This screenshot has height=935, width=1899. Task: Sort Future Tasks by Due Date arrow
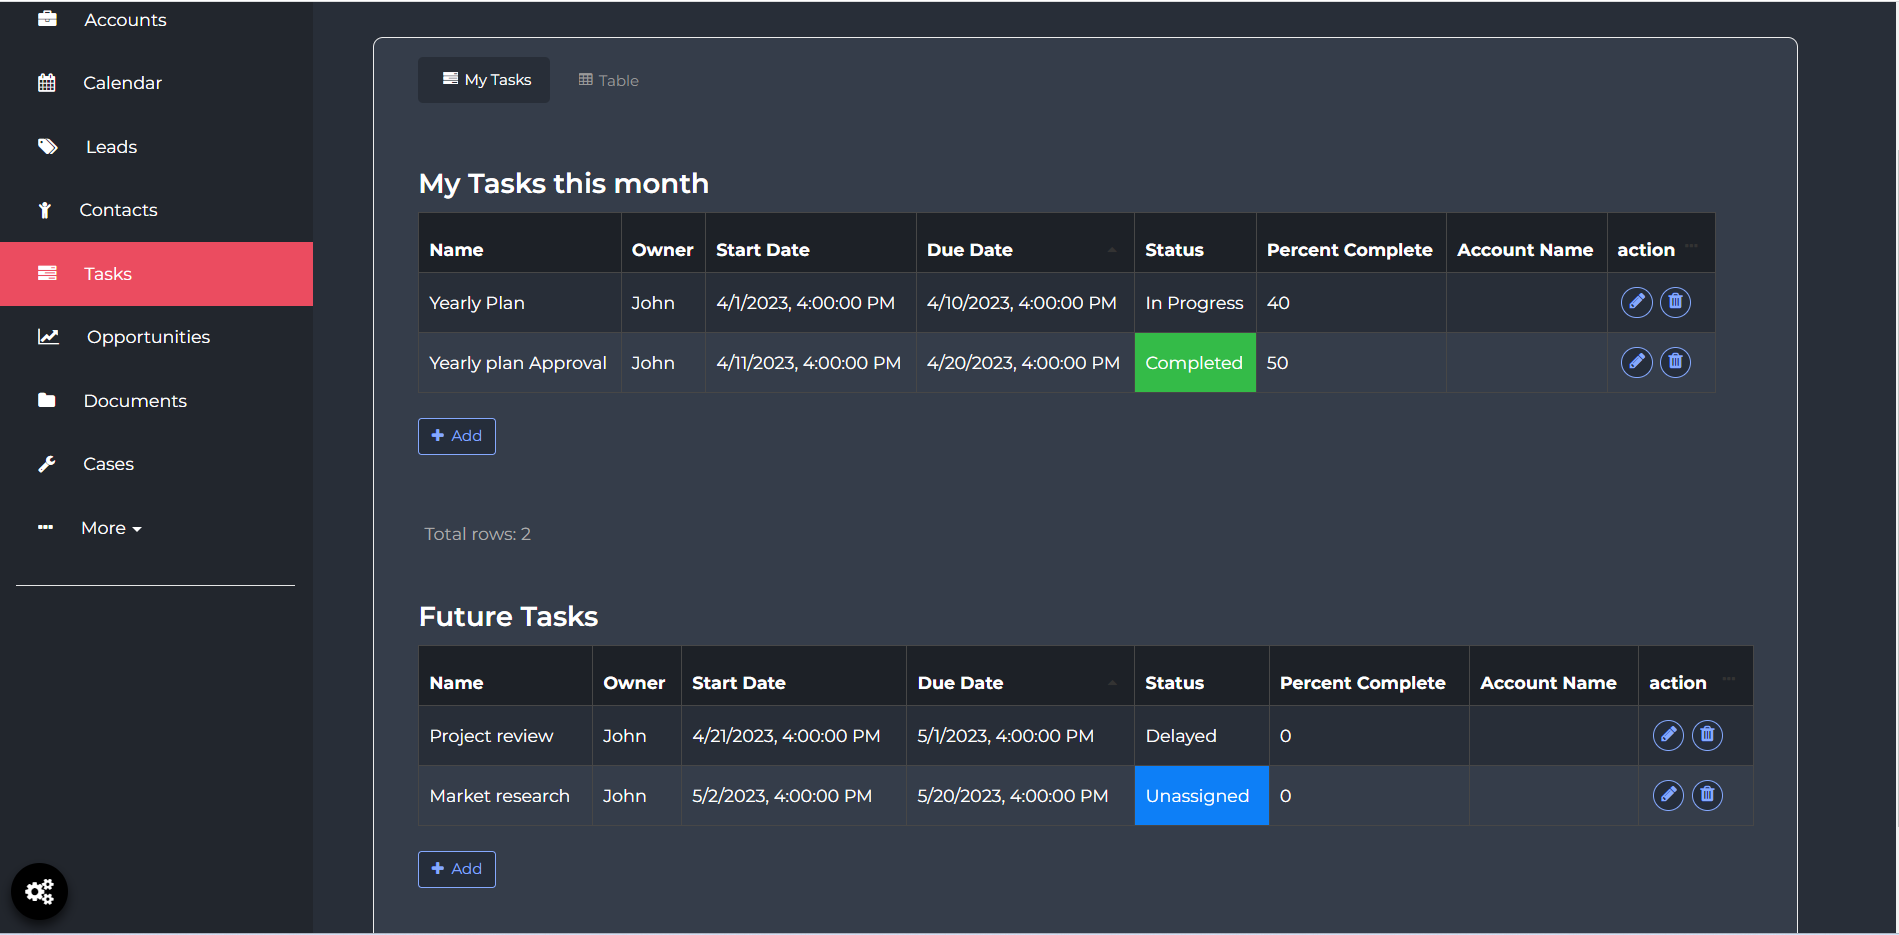click(1112, 683)
